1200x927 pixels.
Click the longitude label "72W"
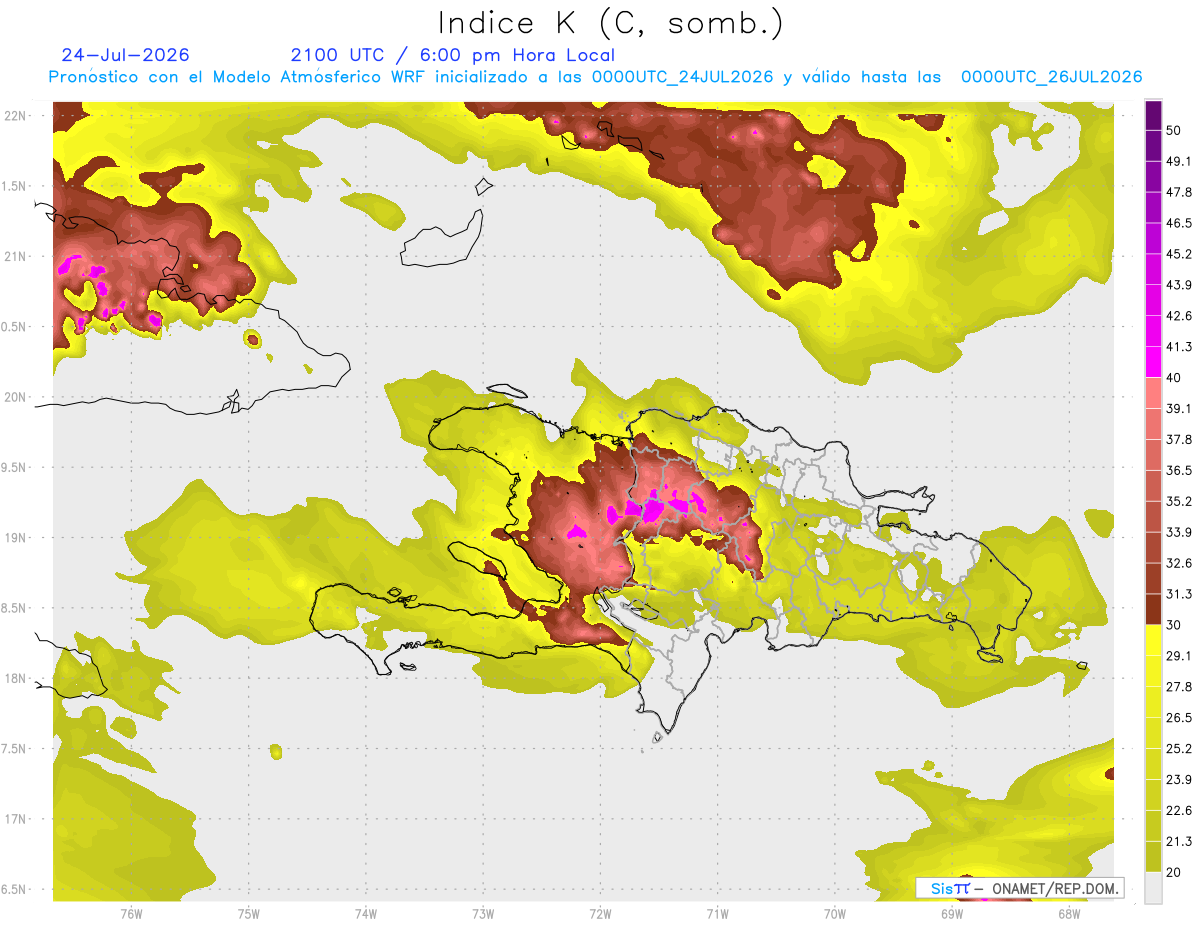point(600,914)
